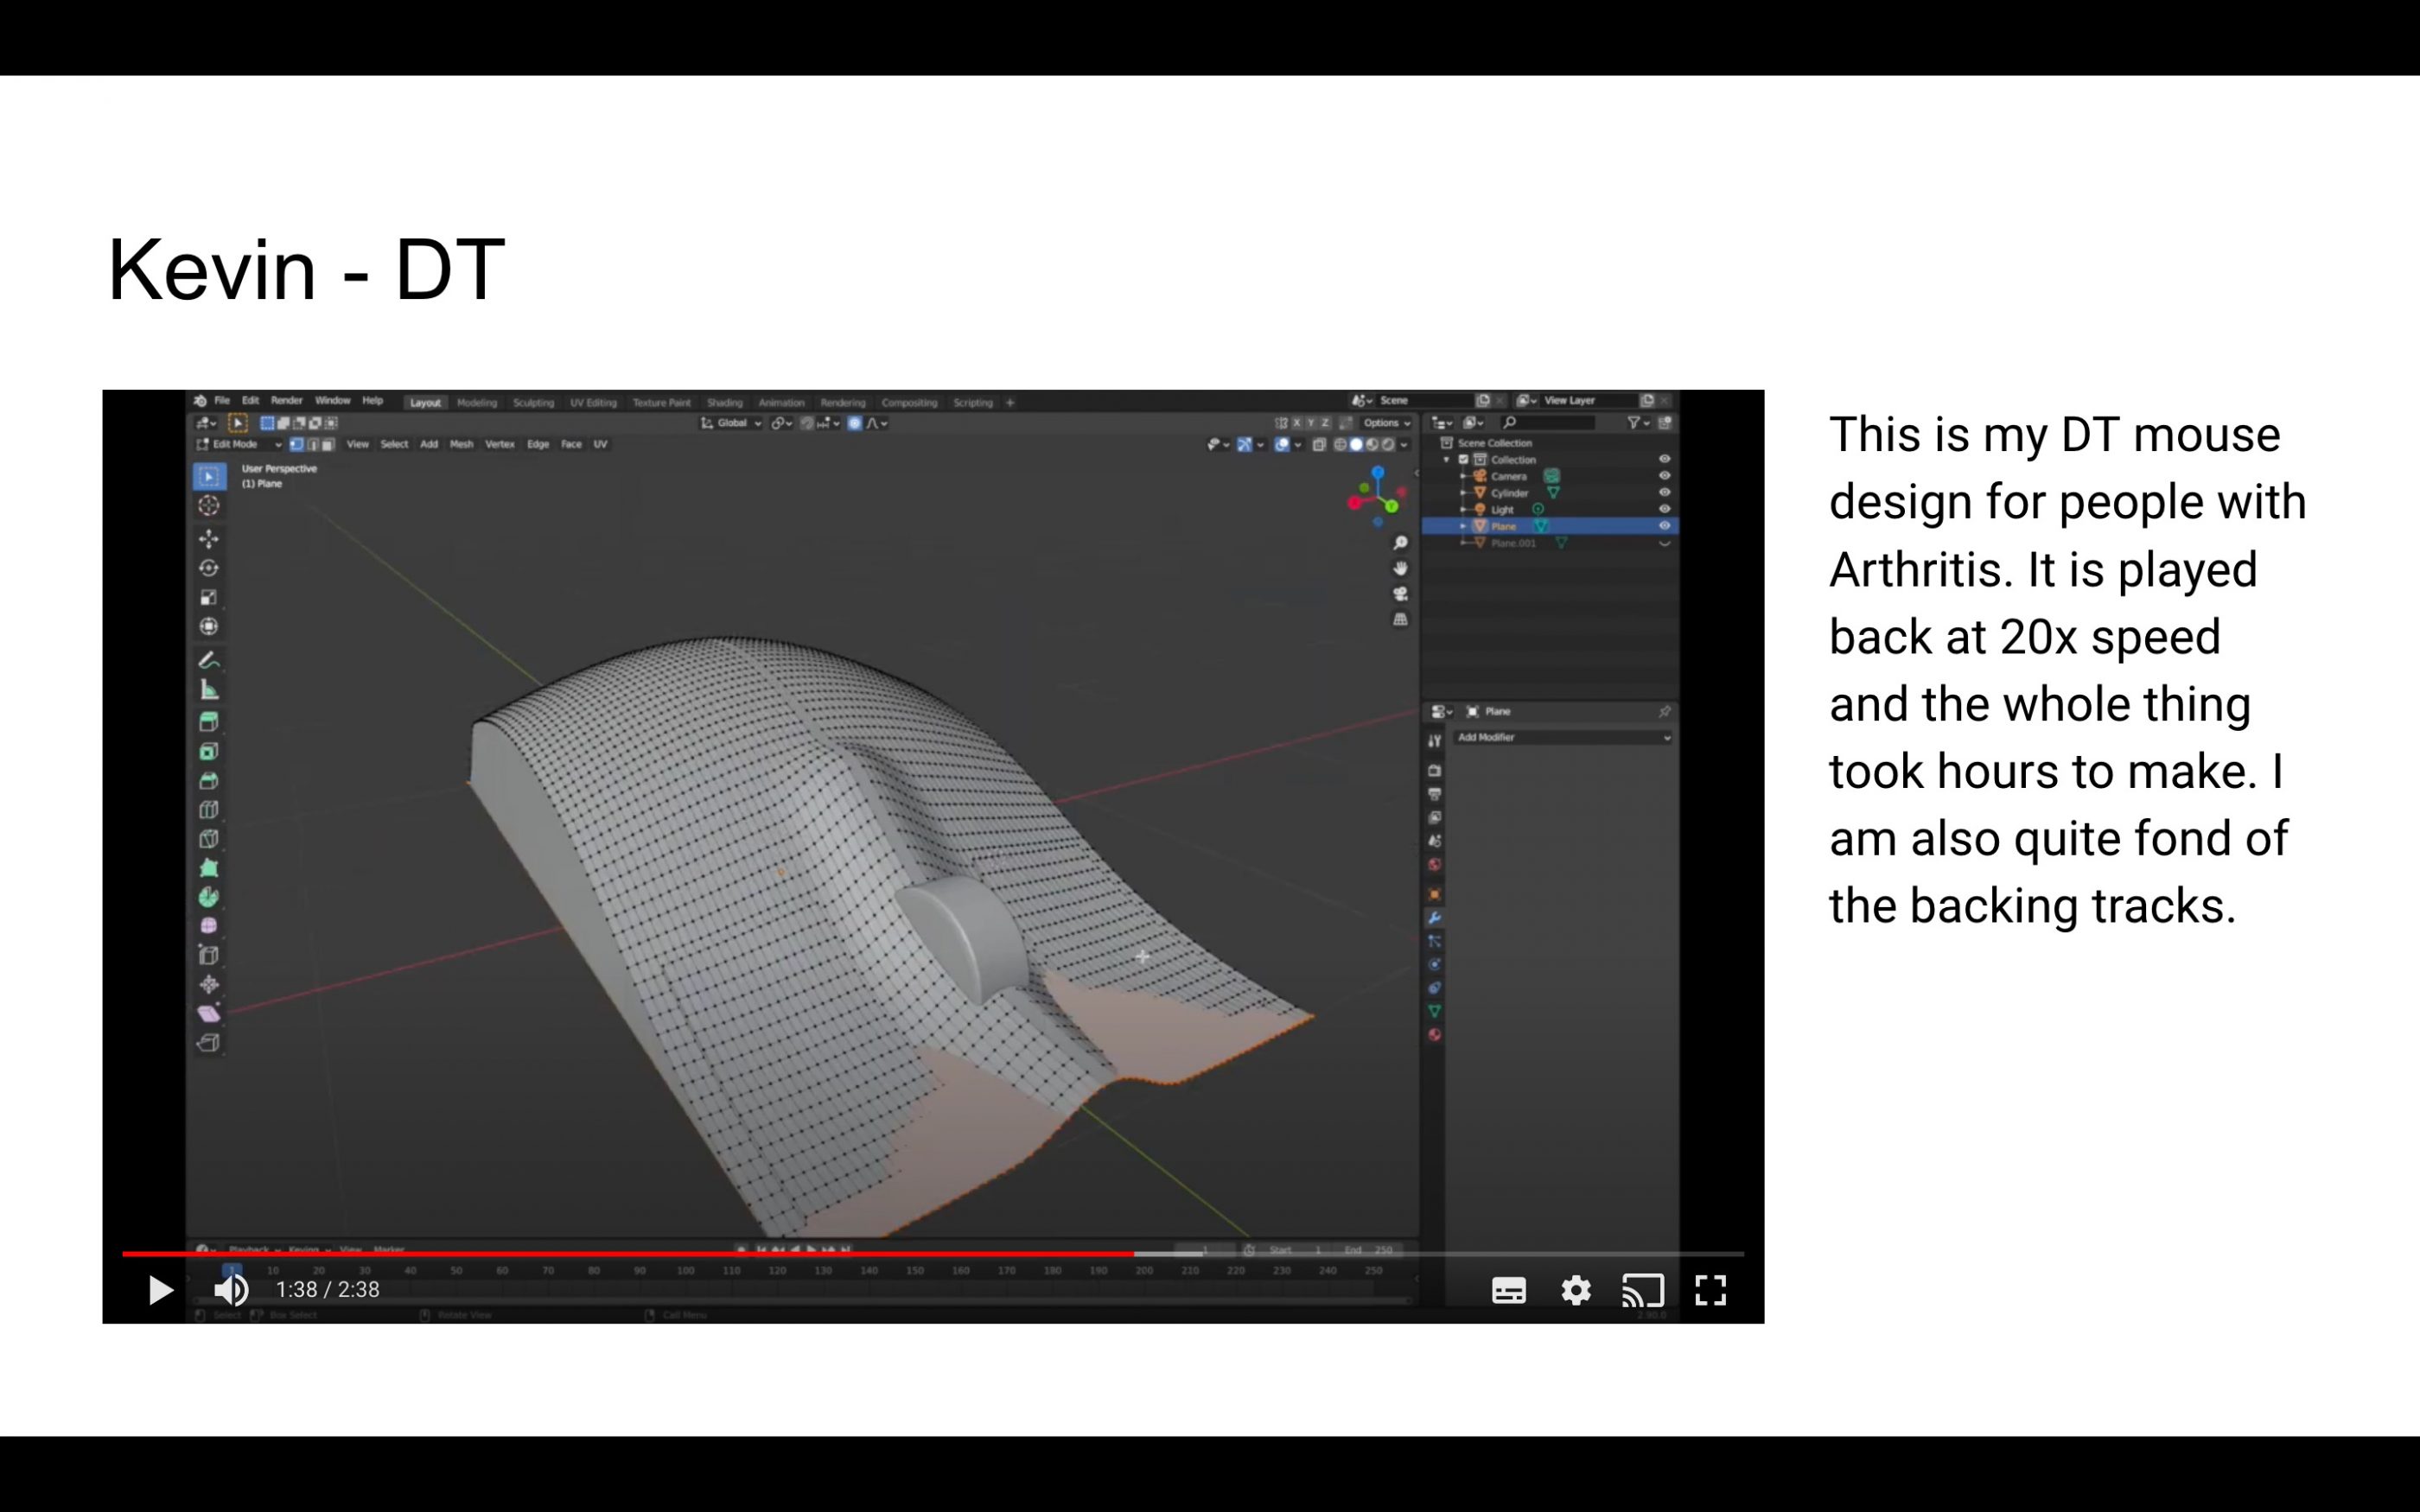The width and height of the screenshot is (2420, 1512).
Task: Click the video progress bar
Action: (933, 1253)
